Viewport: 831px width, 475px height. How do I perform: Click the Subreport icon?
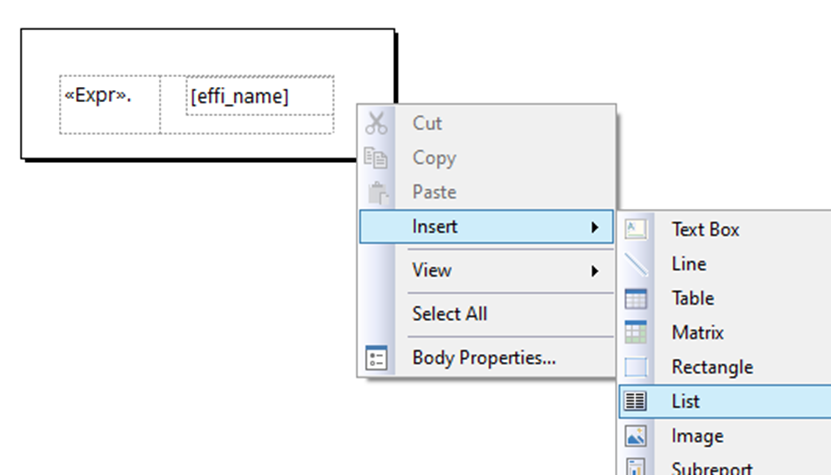tap(635, 468)
